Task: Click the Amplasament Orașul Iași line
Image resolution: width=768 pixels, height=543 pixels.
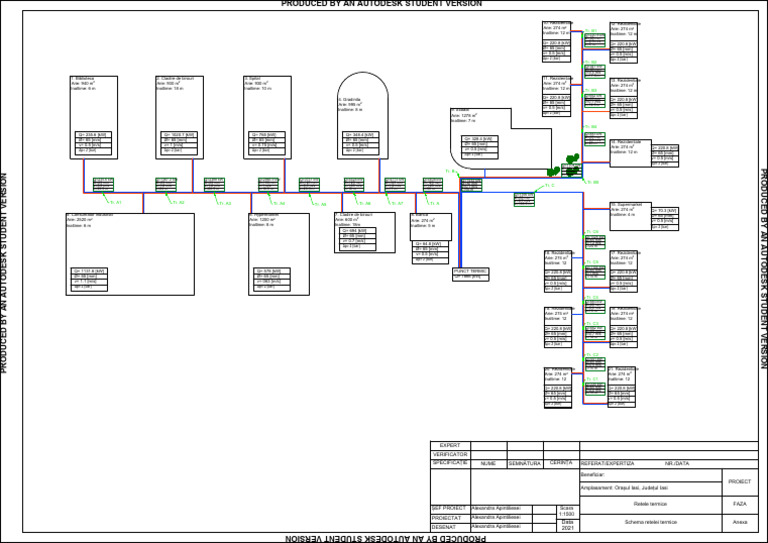Action: click(624, 488)
